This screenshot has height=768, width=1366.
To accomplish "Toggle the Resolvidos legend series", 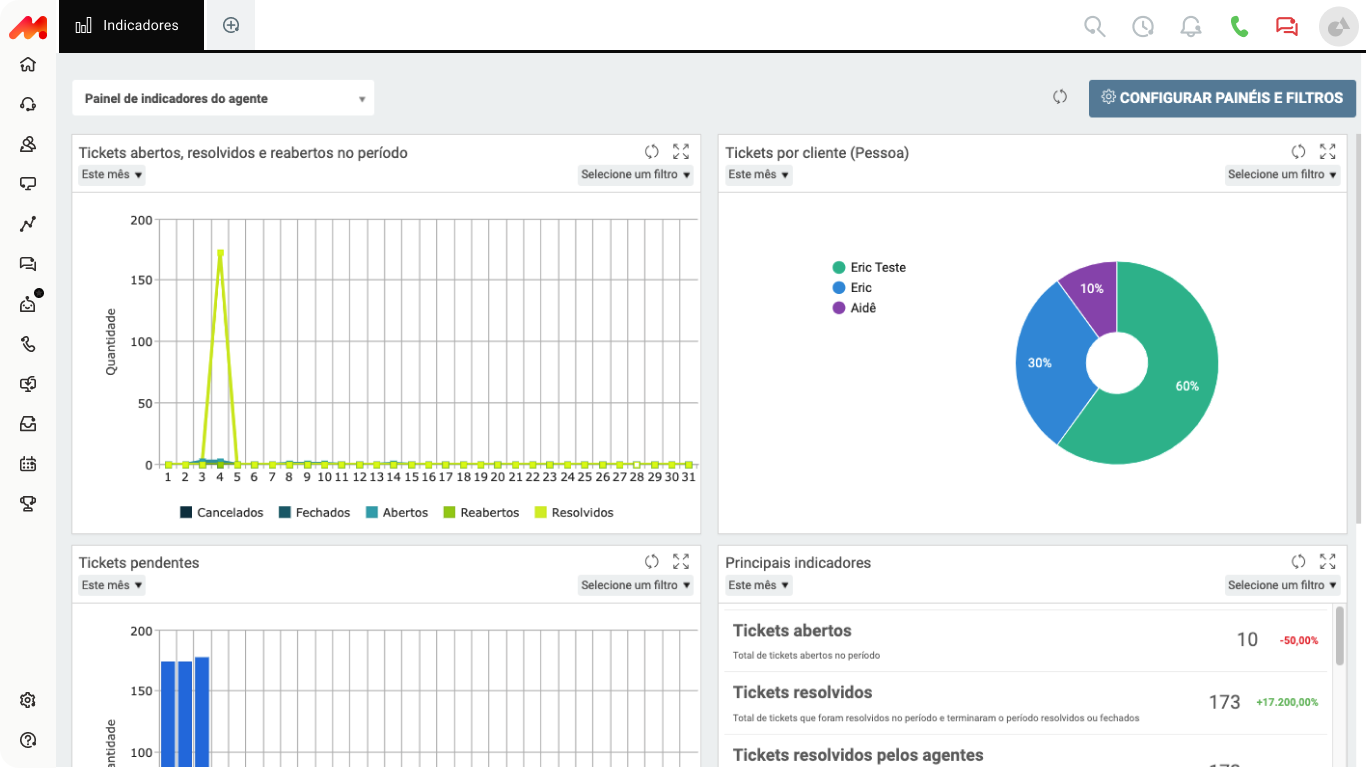I will point(574,512).
